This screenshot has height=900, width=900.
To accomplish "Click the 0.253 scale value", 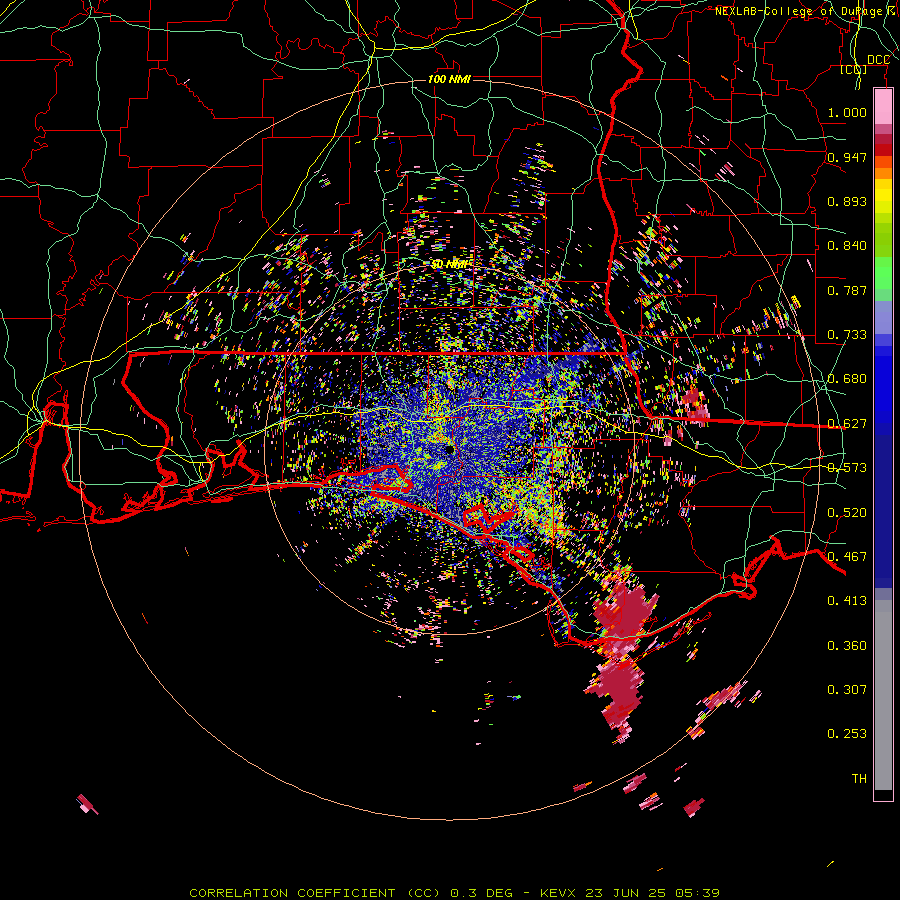I will [x=847, y=734].
